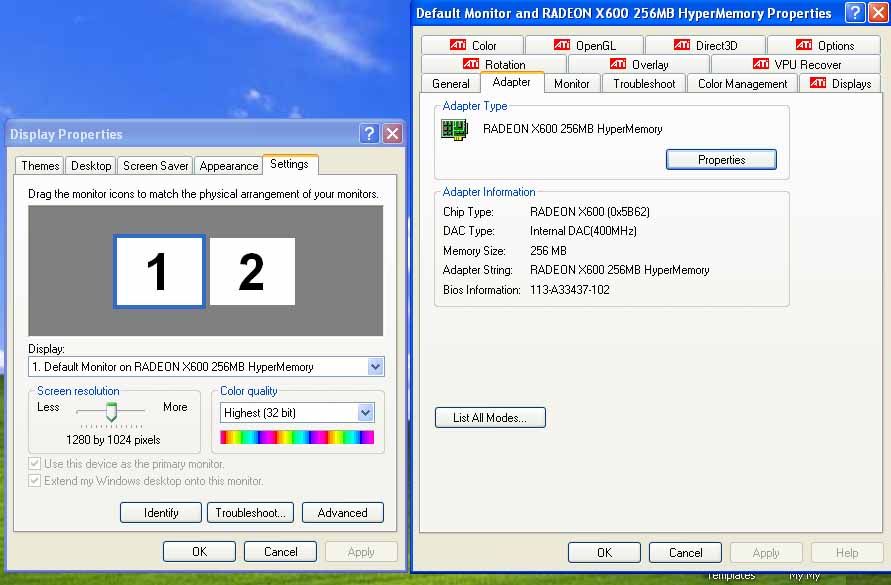Click Troubleshoot... button in Display Properties
The width and height of the screenshot is (891, 585).
(250, 513)
